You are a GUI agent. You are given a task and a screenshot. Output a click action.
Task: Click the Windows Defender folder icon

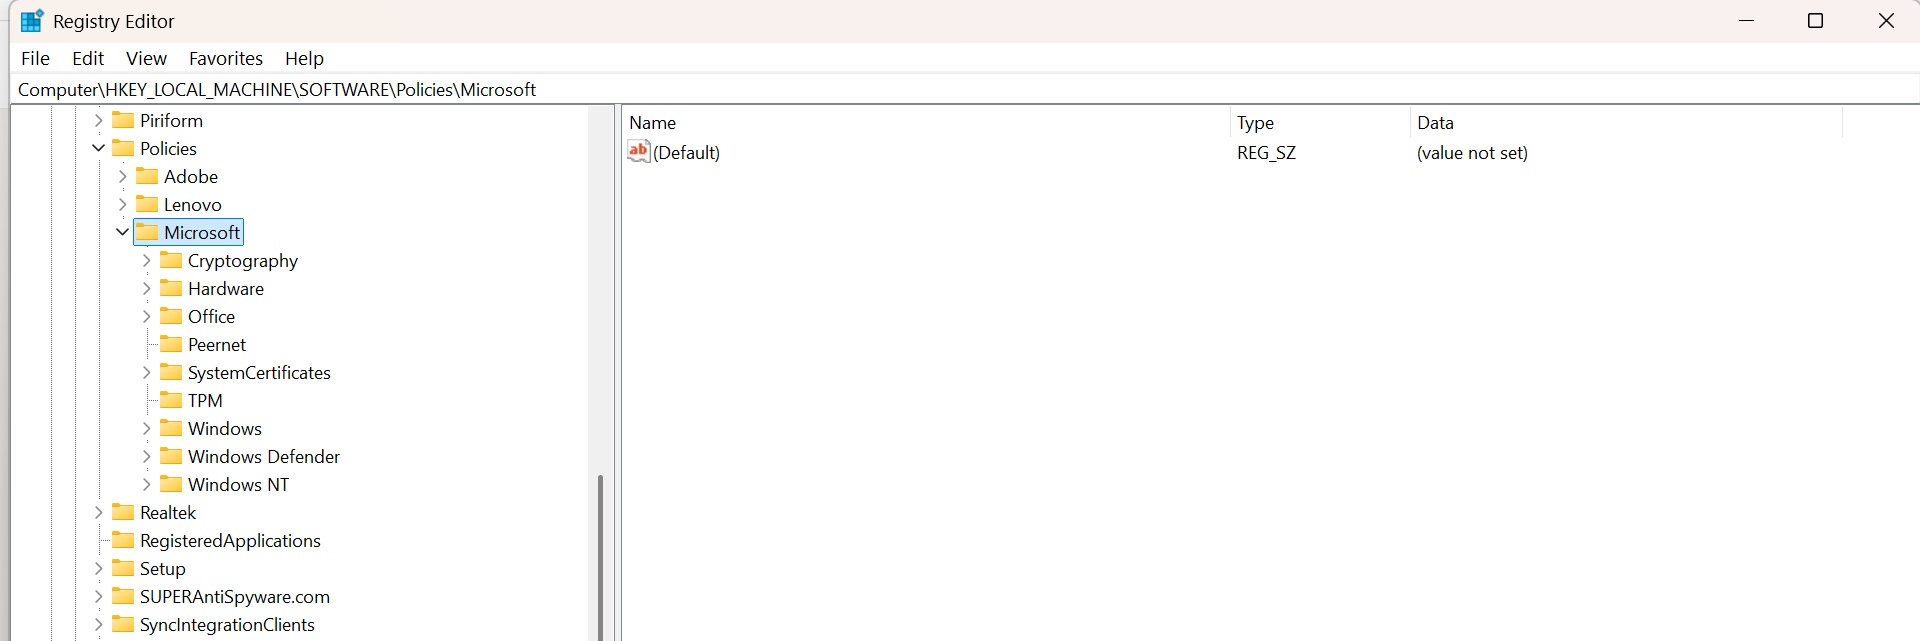[x=171, y=456]
